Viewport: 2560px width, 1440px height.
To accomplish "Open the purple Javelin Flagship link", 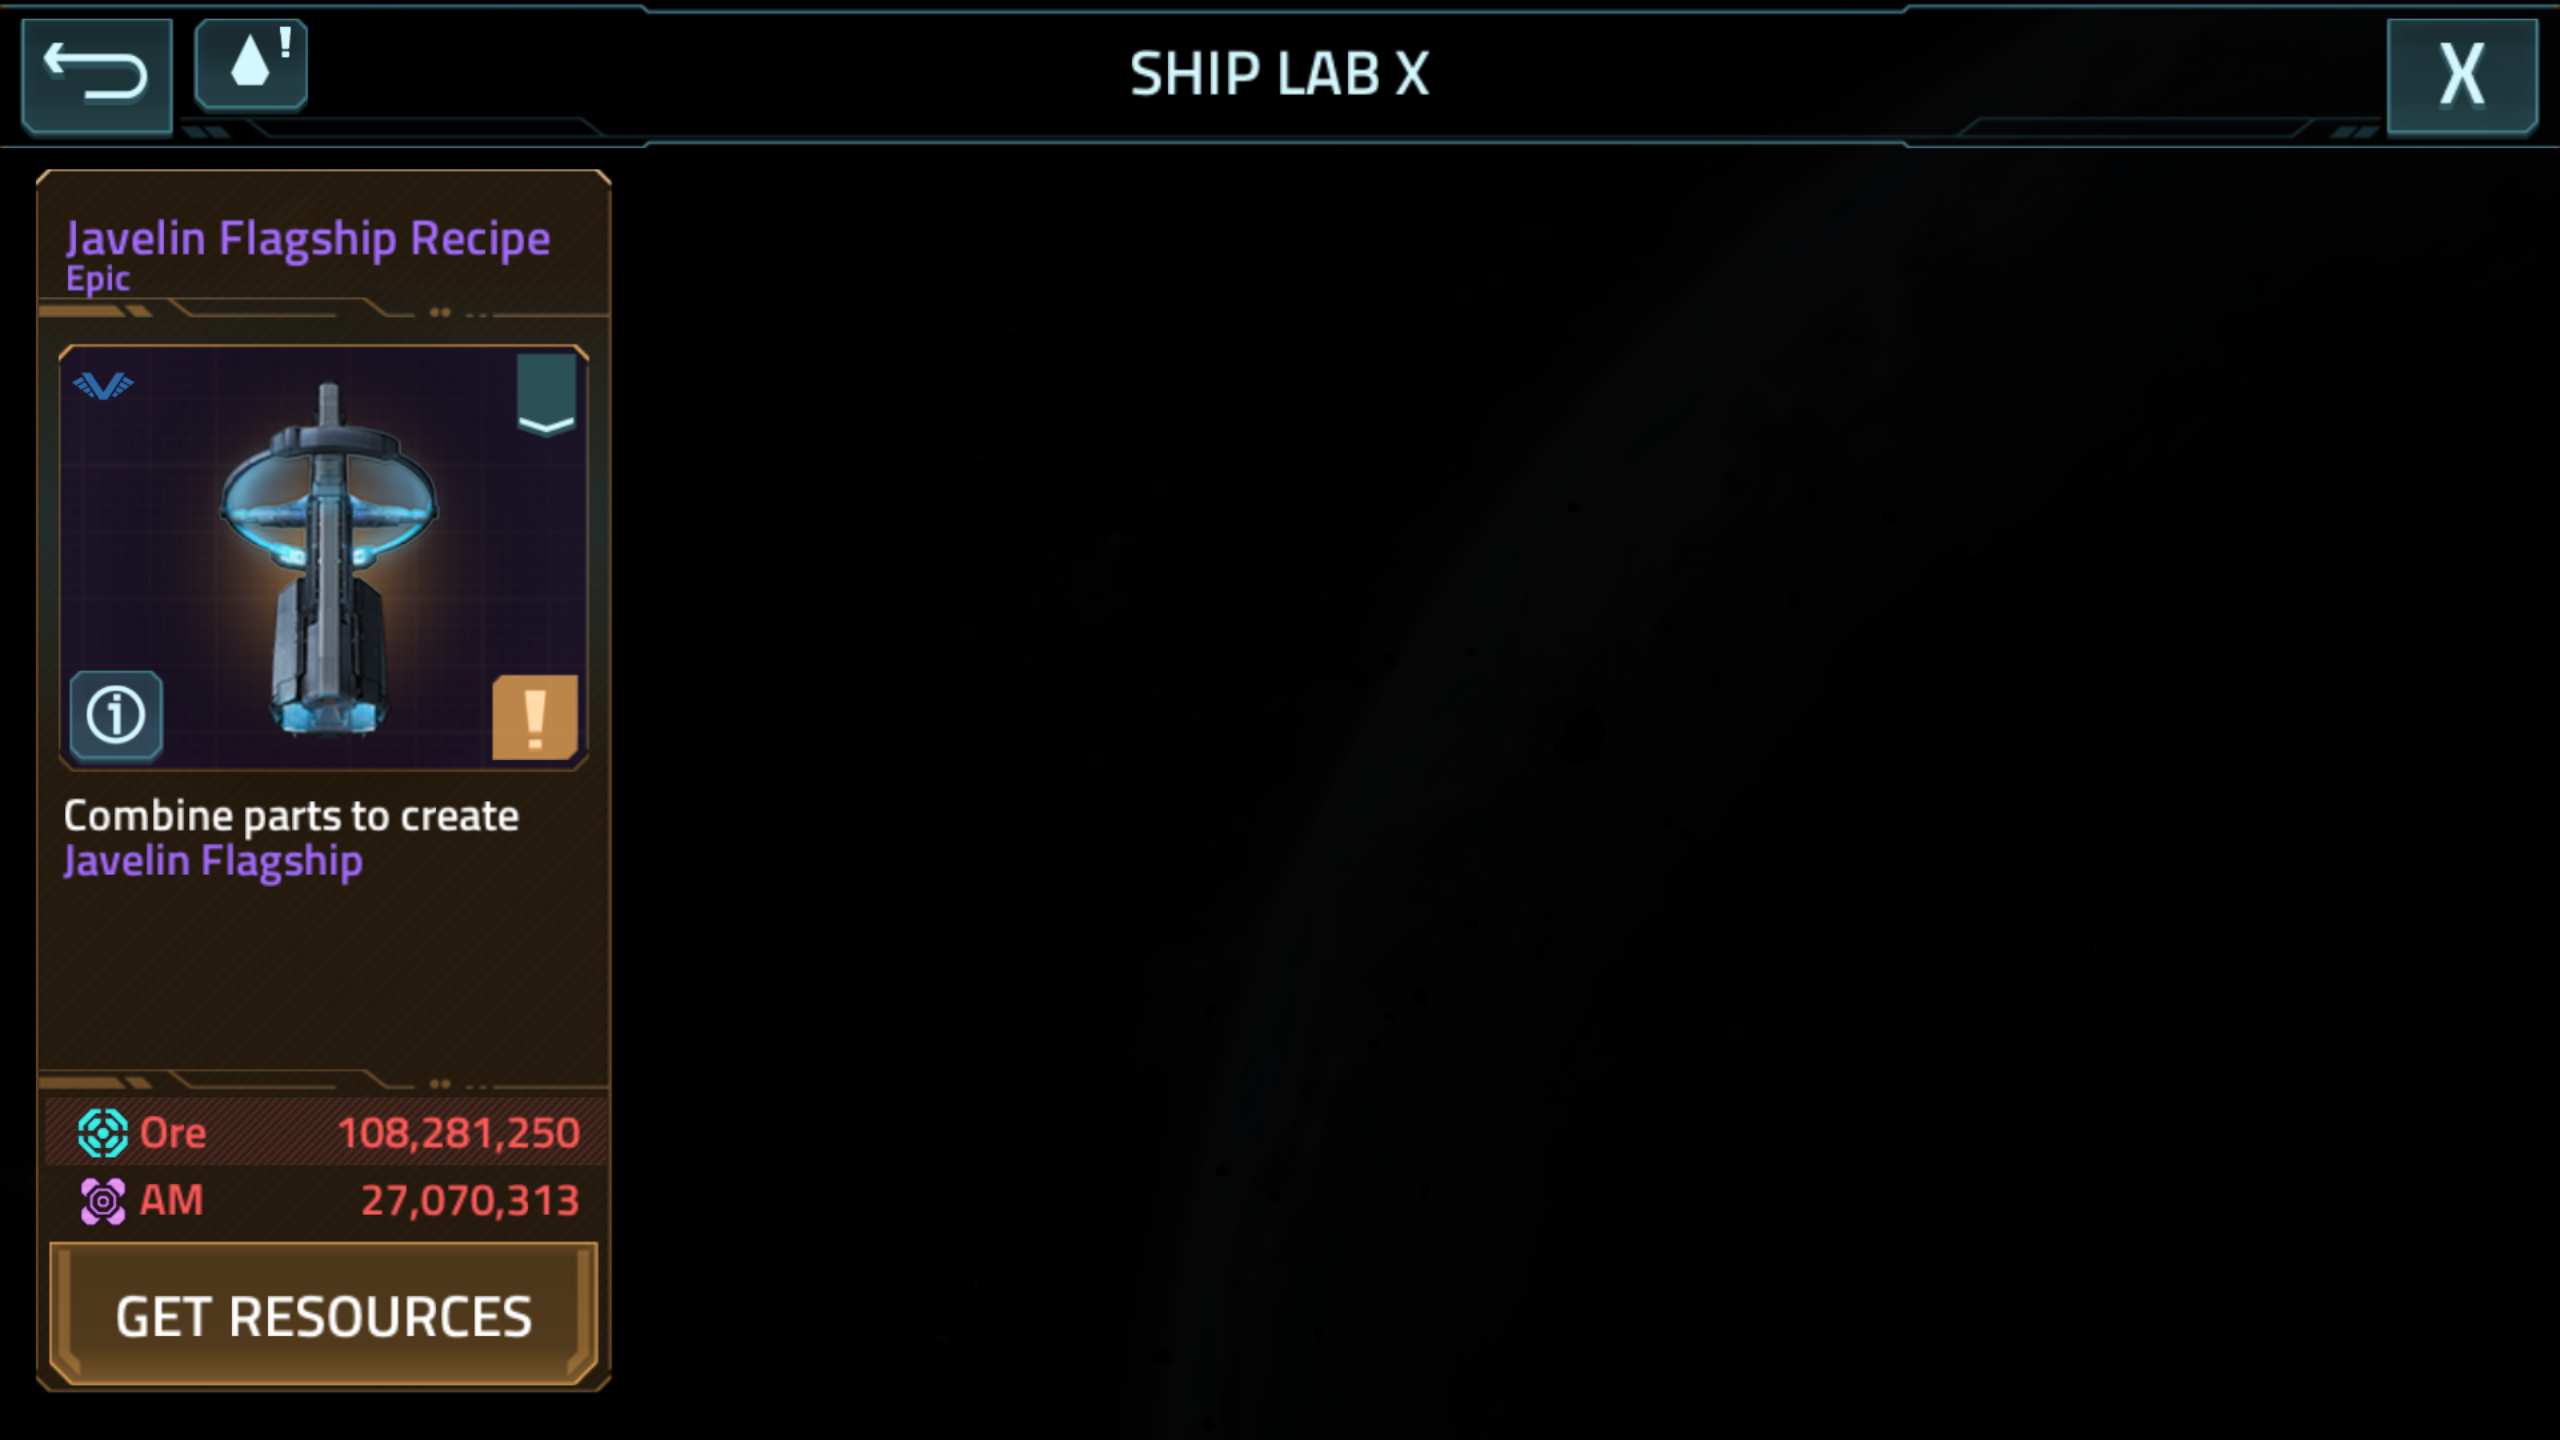I will 213,862.
